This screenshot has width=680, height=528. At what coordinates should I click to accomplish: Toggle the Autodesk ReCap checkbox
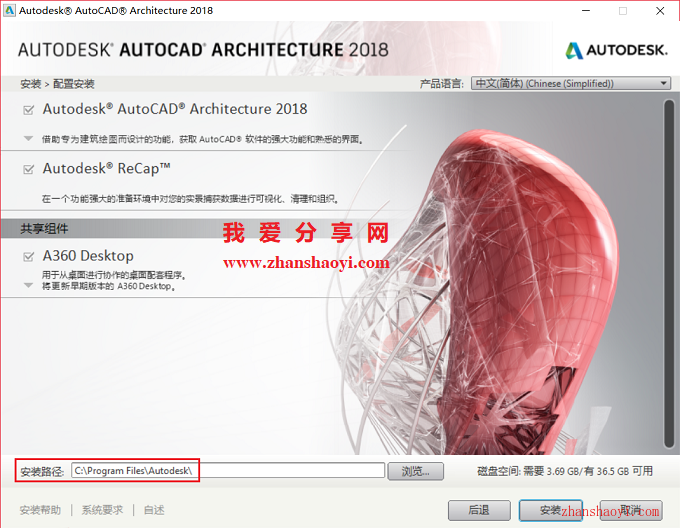tap(29, 169)
